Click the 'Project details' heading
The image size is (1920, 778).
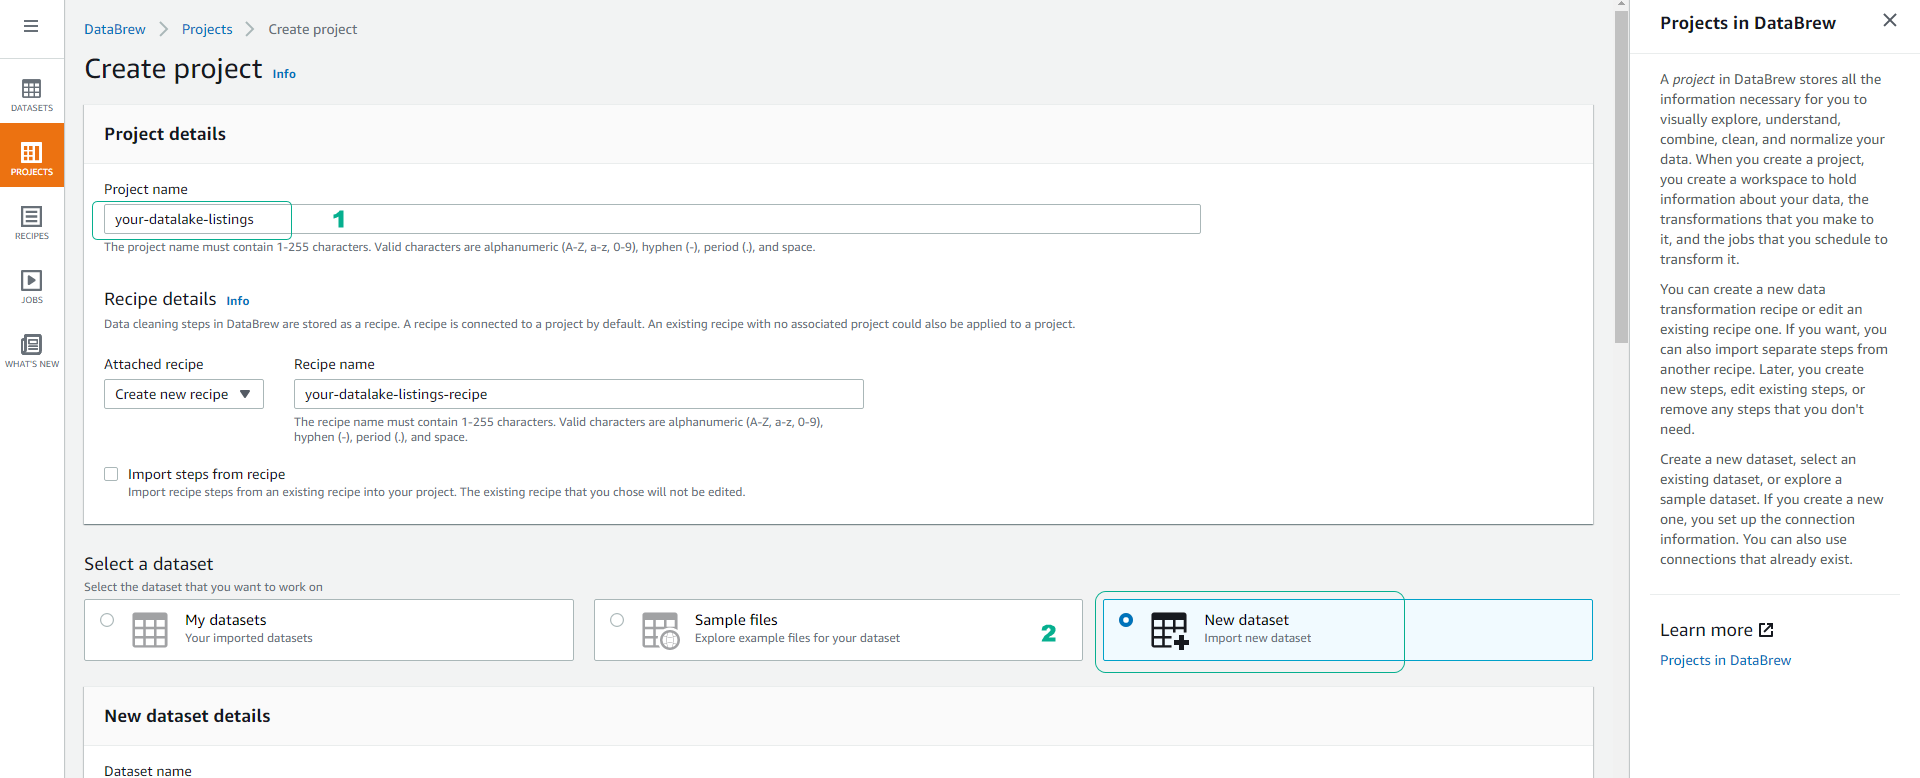point(165,134)
